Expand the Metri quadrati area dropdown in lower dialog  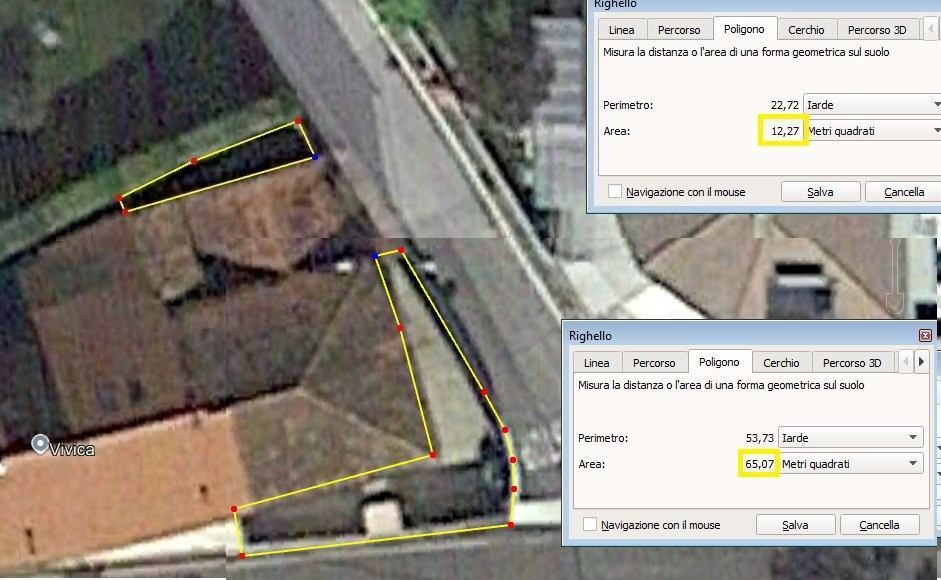point(850,464)
